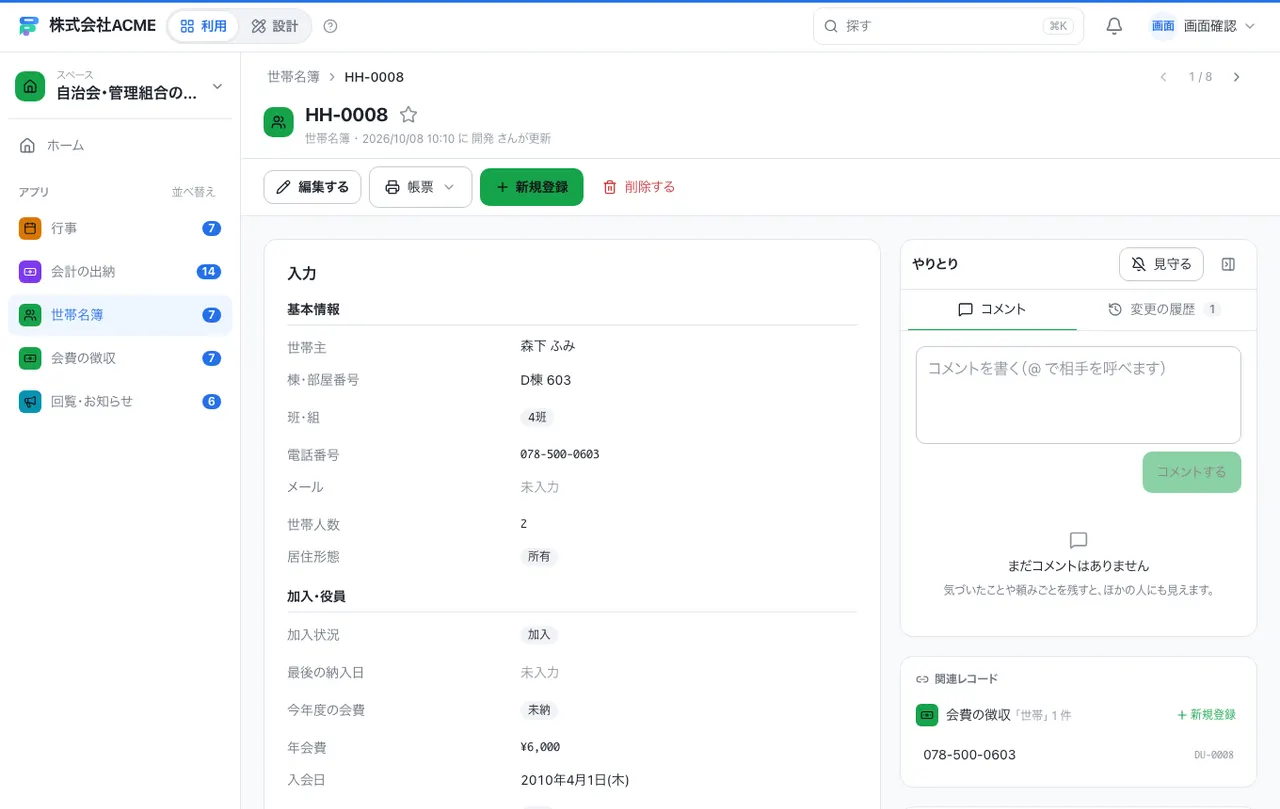Viewport: 1280px width, 809px height.
Task: Click the green space home icon
Action: 30,86
